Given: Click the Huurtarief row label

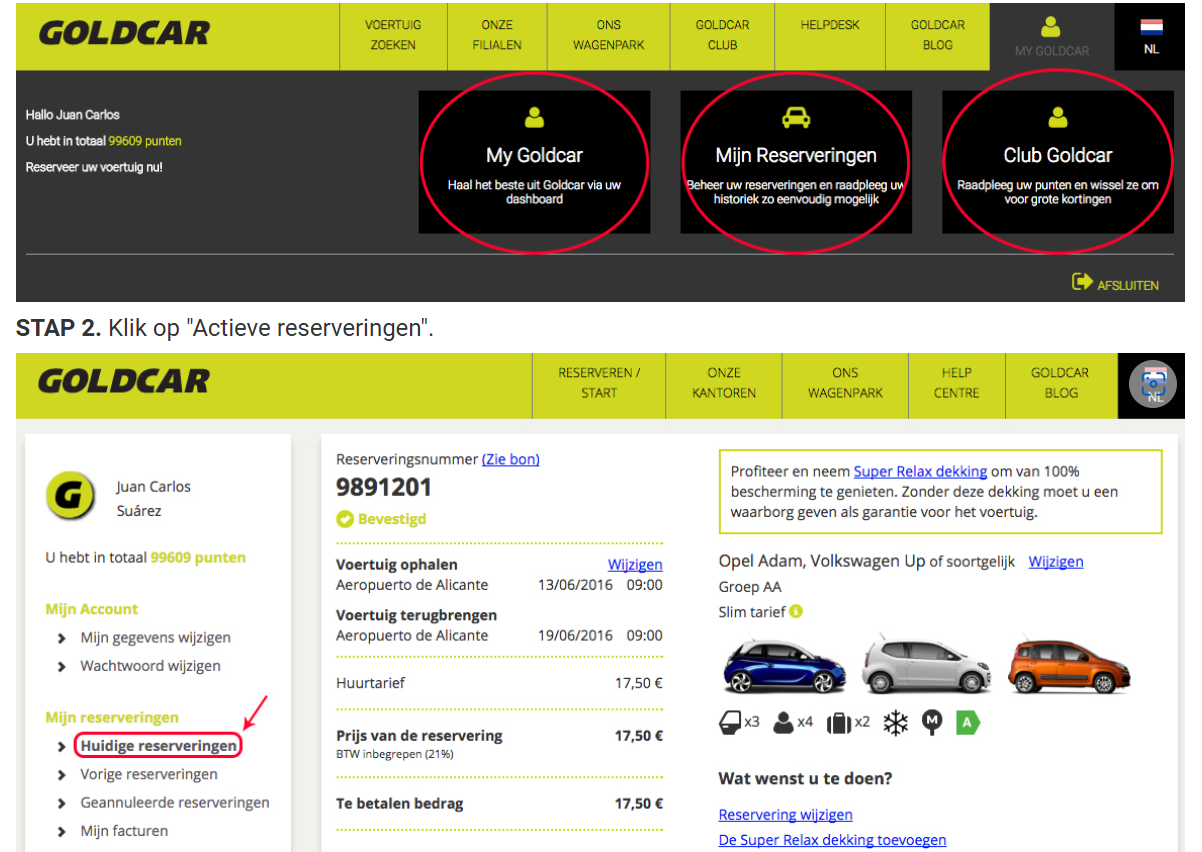Looking at the screenshot, I should coord(371,684).
